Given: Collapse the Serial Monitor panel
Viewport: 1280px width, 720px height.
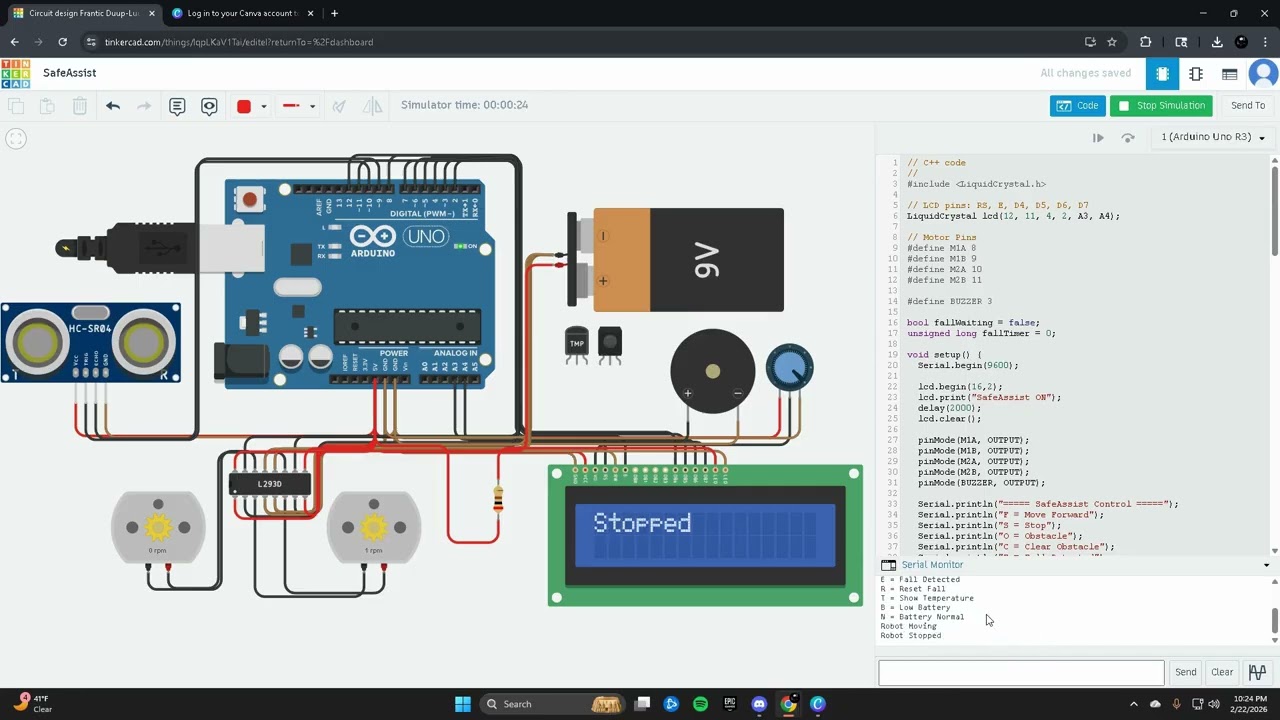Looking at the screenshot, I should pos(1266,565).
